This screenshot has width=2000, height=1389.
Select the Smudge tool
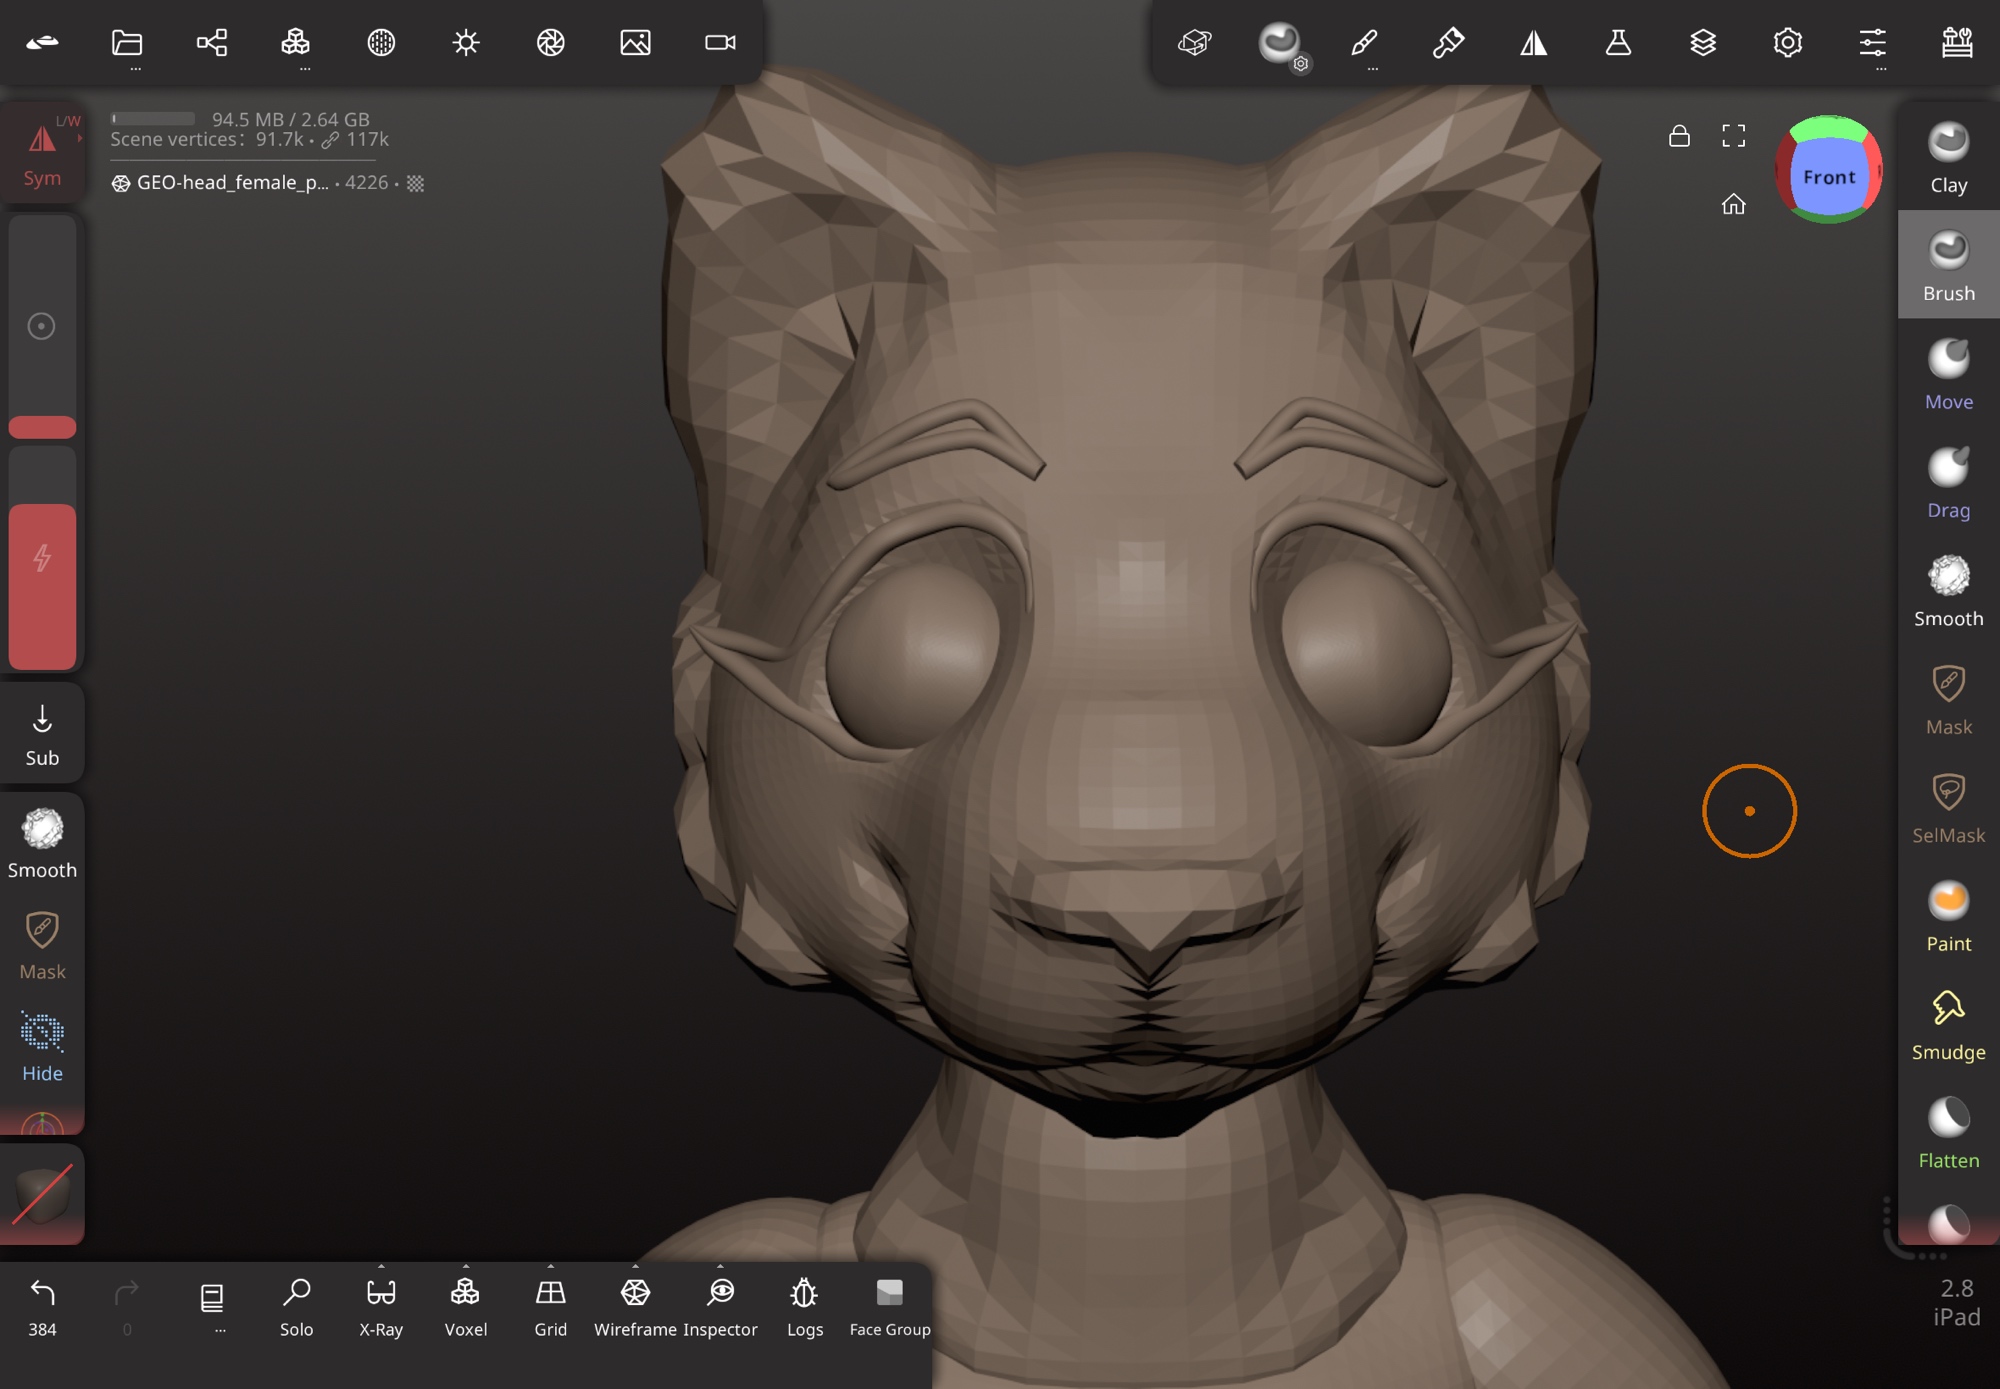coord(1947,1025)
